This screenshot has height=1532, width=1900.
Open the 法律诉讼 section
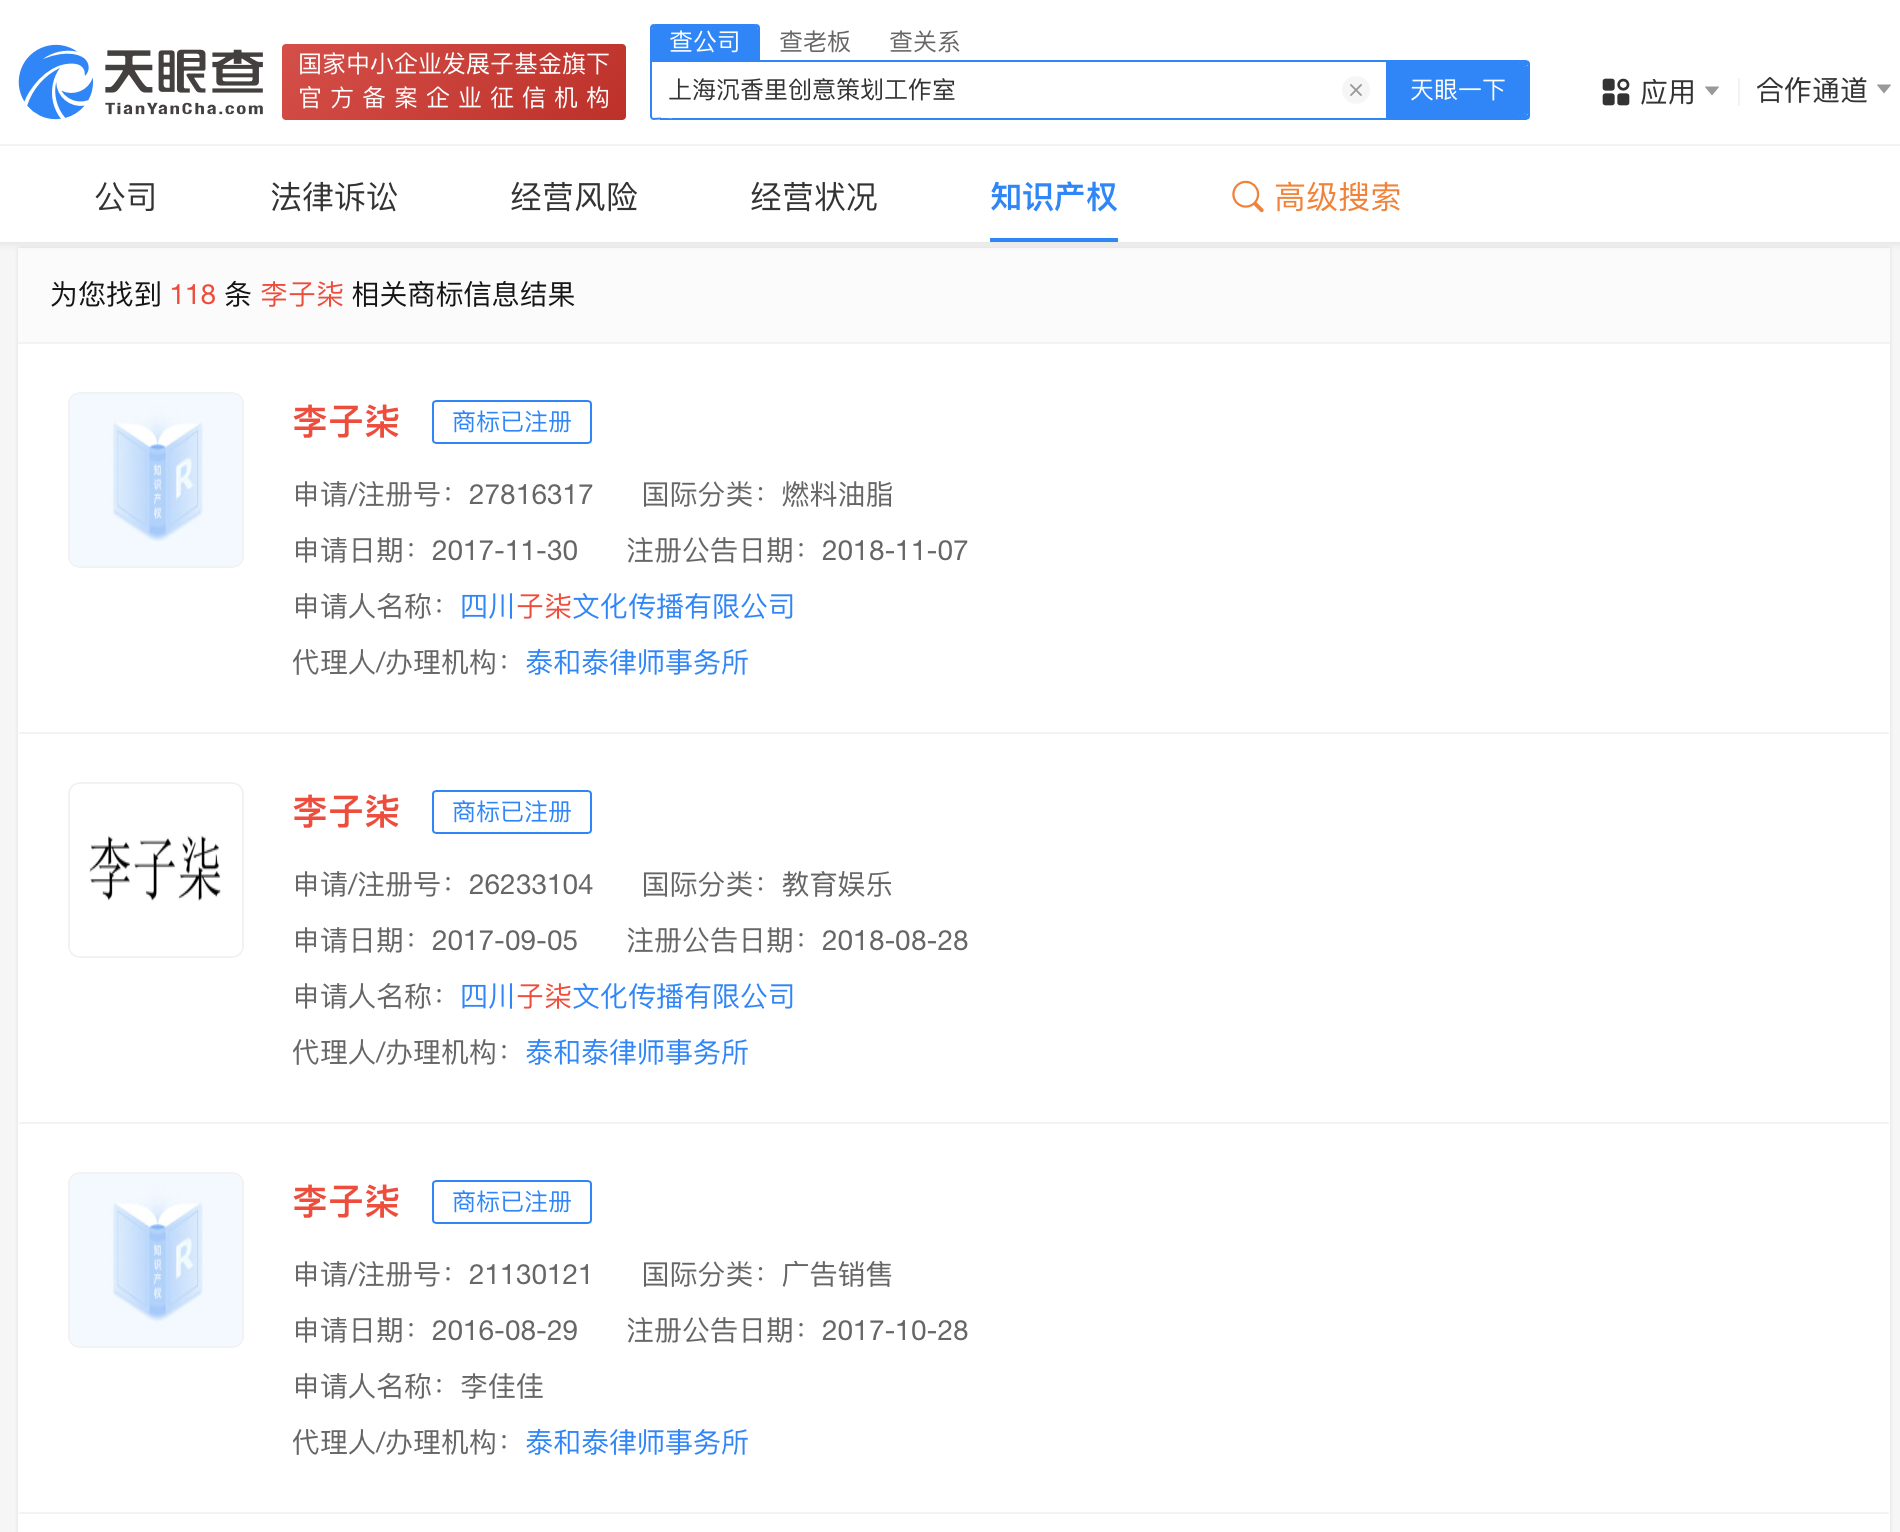point(334,197)
